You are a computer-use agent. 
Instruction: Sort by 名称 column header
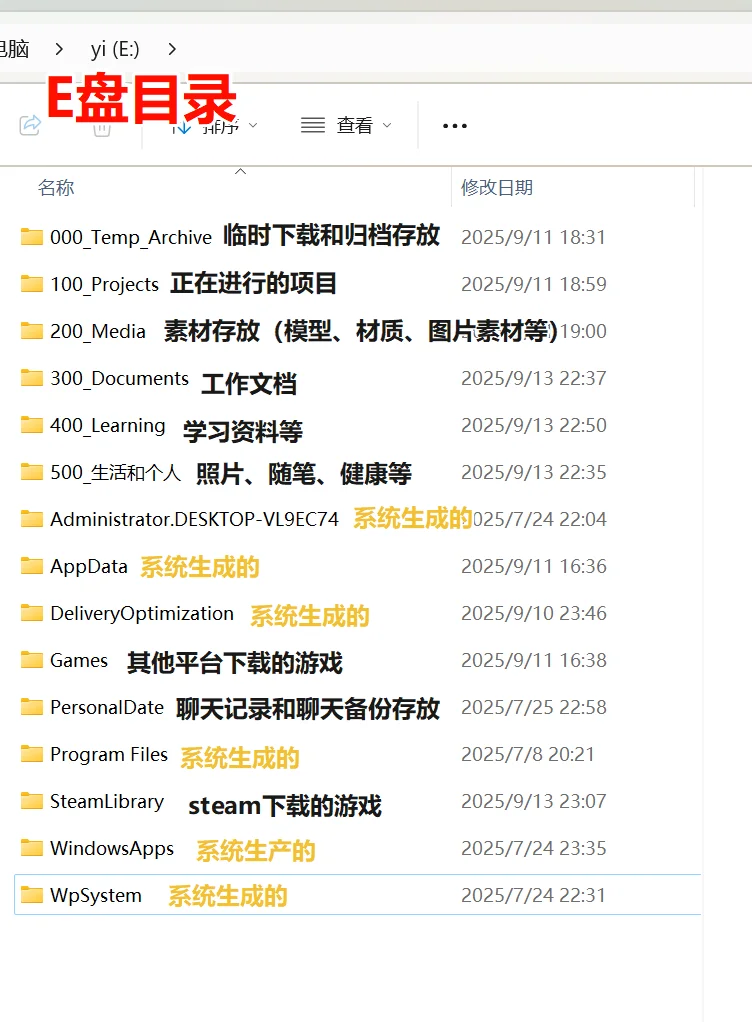click(x=56, y=188)
